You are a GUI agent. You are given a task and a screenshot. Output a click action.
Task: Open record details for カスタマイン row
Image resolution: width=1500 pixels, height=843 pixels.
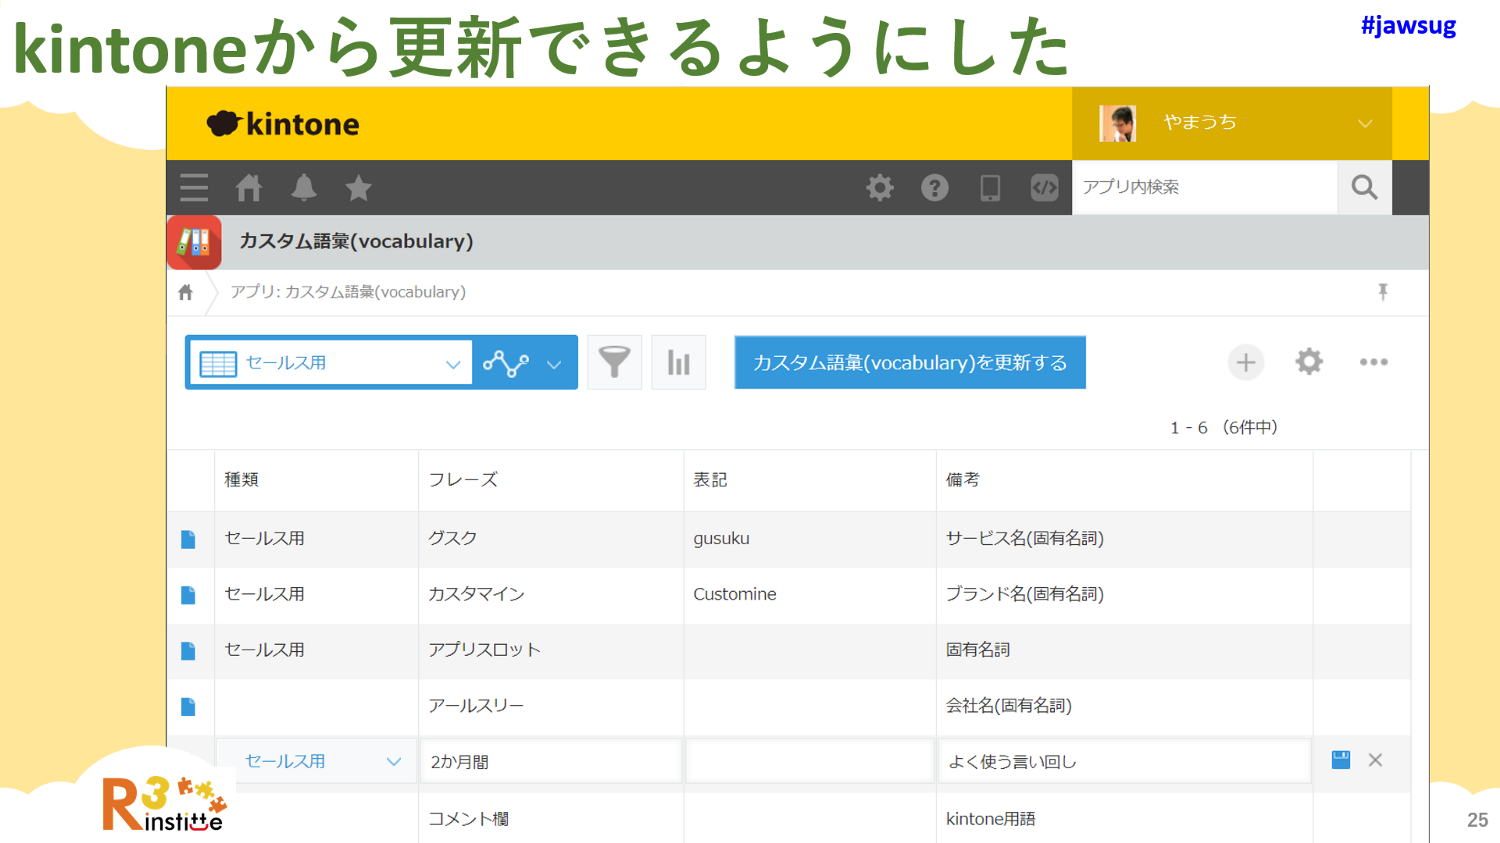188,595
